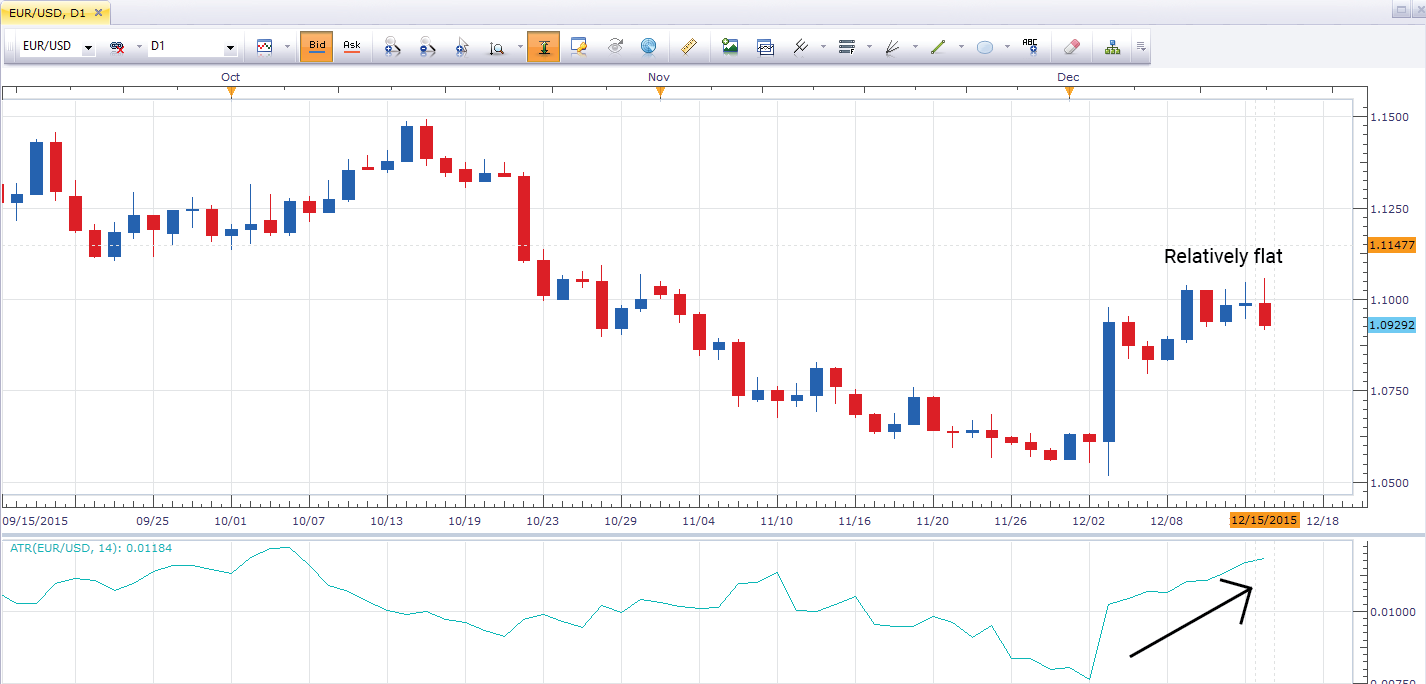1426x684 pixels.
Task: Select the eraser tool in toolbar
Action: click(1071, 46)
